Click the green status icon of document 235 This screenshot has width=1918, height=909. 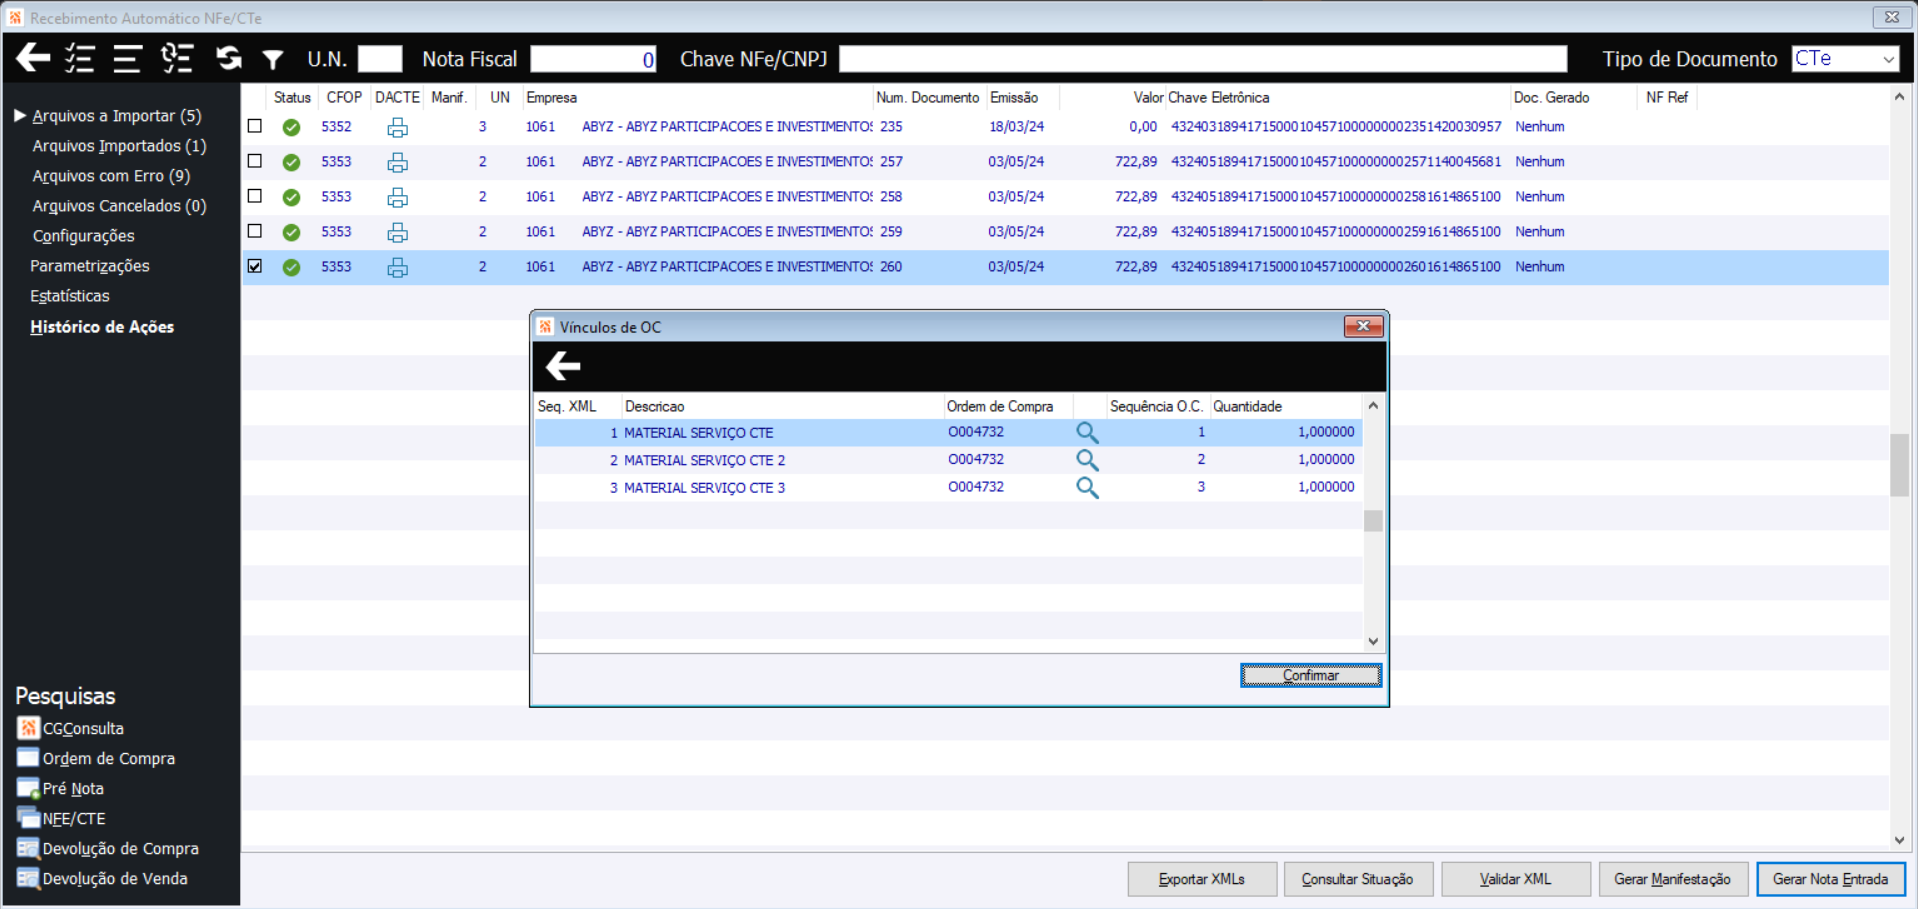[x=291, y=127]
